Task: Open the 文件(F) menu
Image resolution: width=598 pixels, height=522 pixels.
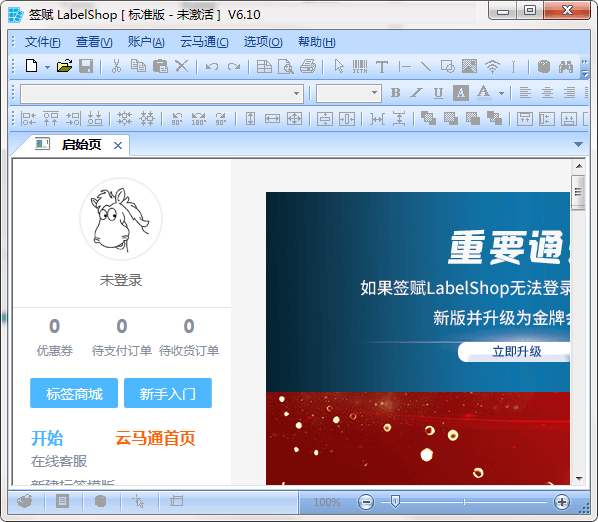Action: (x=42, y=42)
